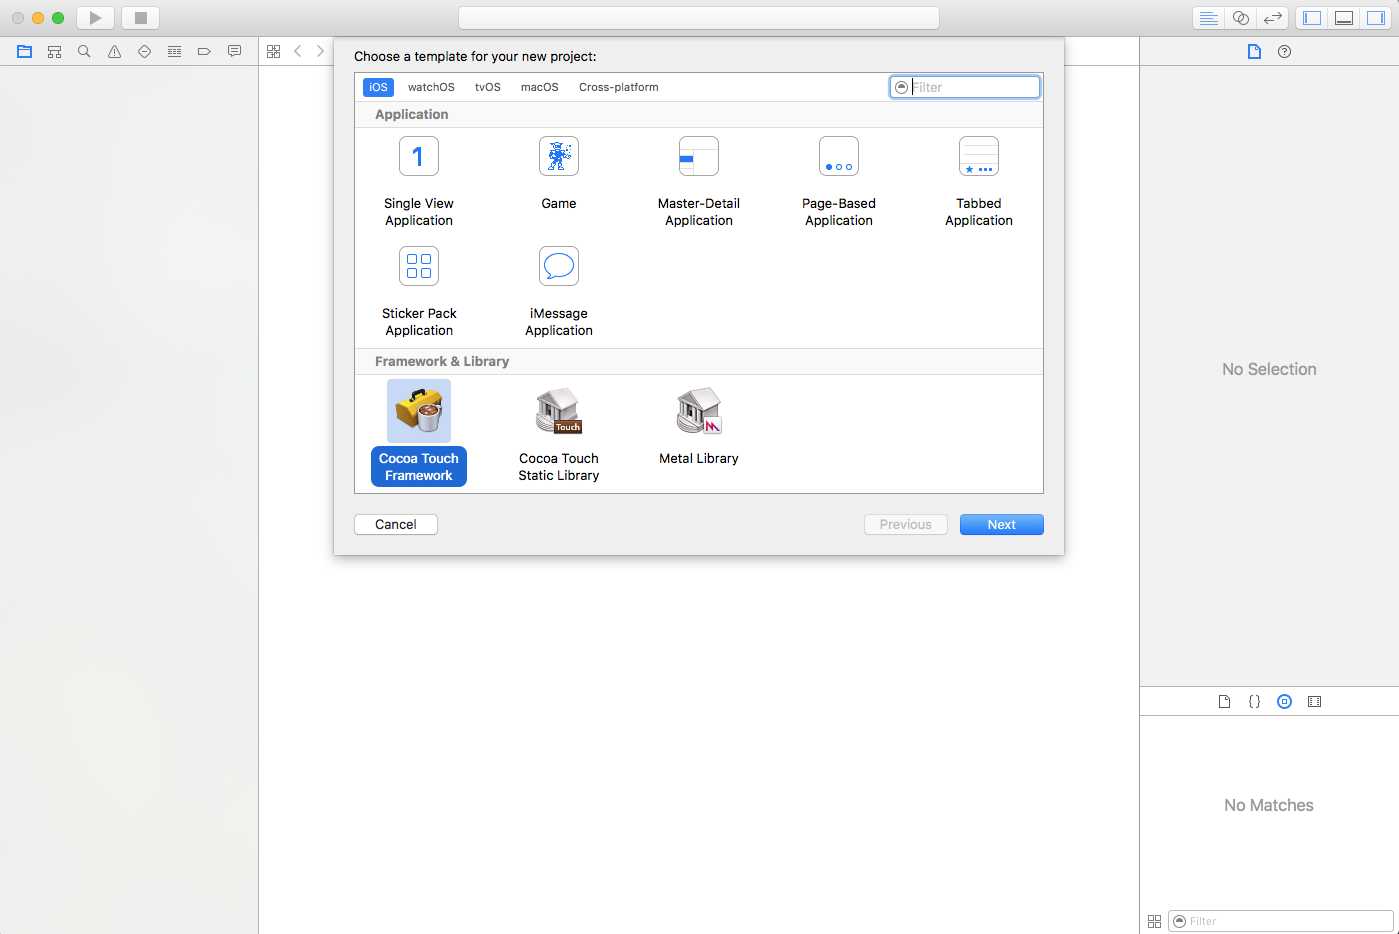Image resolution: width=1399 pixels, height=934 pixels.
Task: Show the Quick Help inspector
Action: 1284,51
